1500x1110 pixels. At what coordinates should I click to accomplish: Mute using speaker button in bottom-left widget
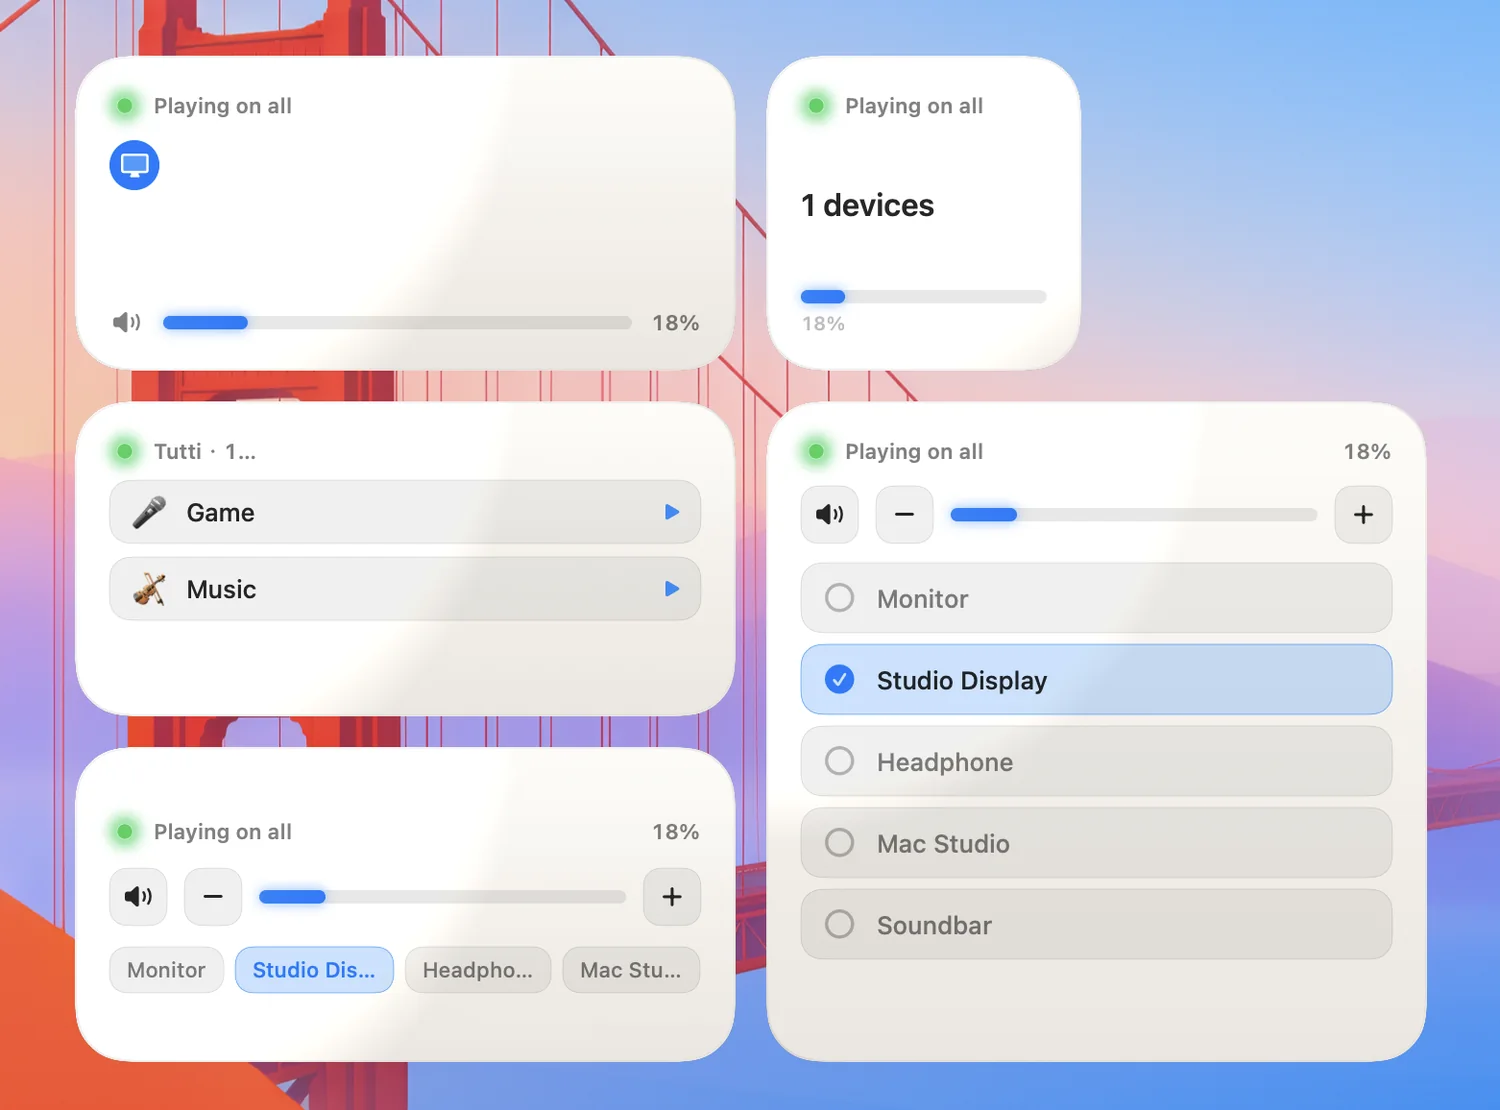tap(138, 896)
